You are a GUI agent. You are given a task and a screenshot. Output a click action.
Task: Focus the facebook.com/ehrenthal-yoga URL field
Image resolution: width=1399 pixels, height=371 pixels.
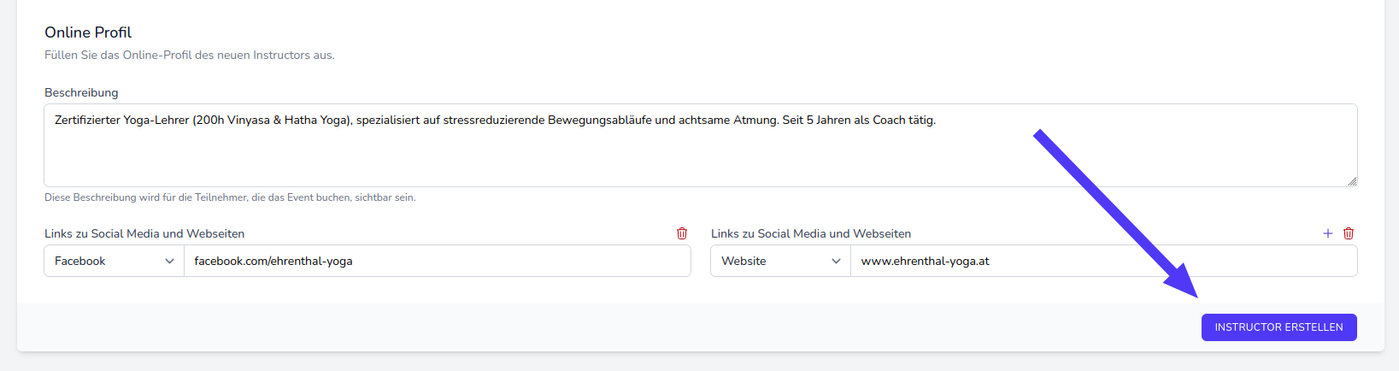(x=437, y=261)
